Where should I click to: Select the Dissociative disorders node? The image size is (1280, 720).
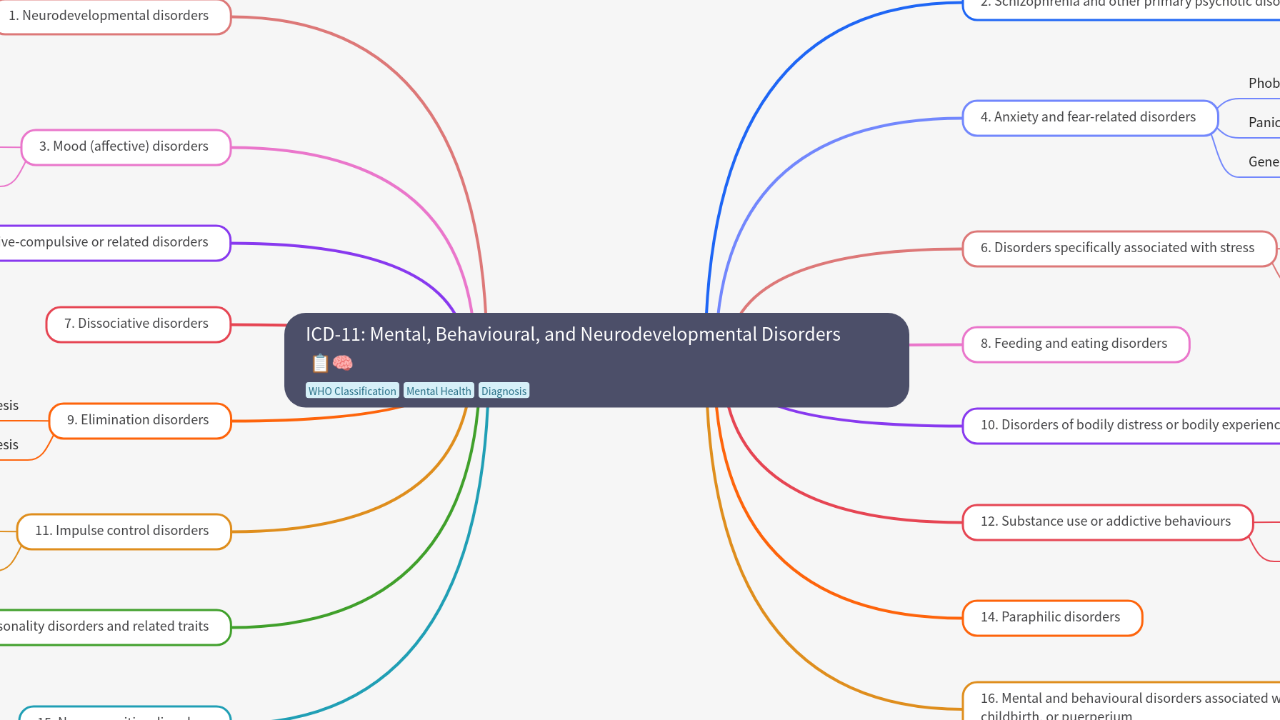[x=137, y=324]
